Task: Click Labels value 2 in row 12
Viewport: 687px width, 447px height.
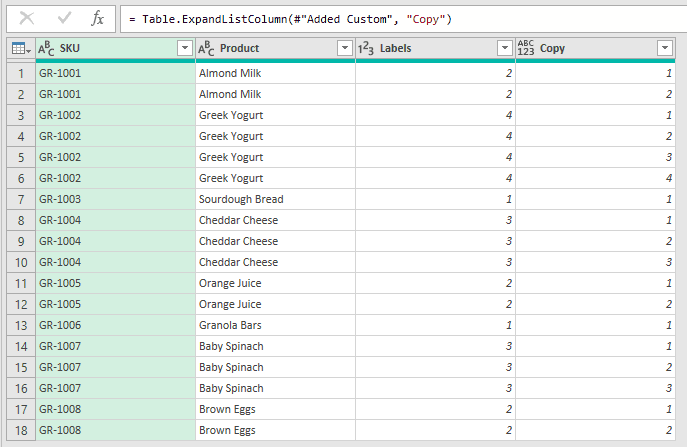Action: [x=435, y=305]
